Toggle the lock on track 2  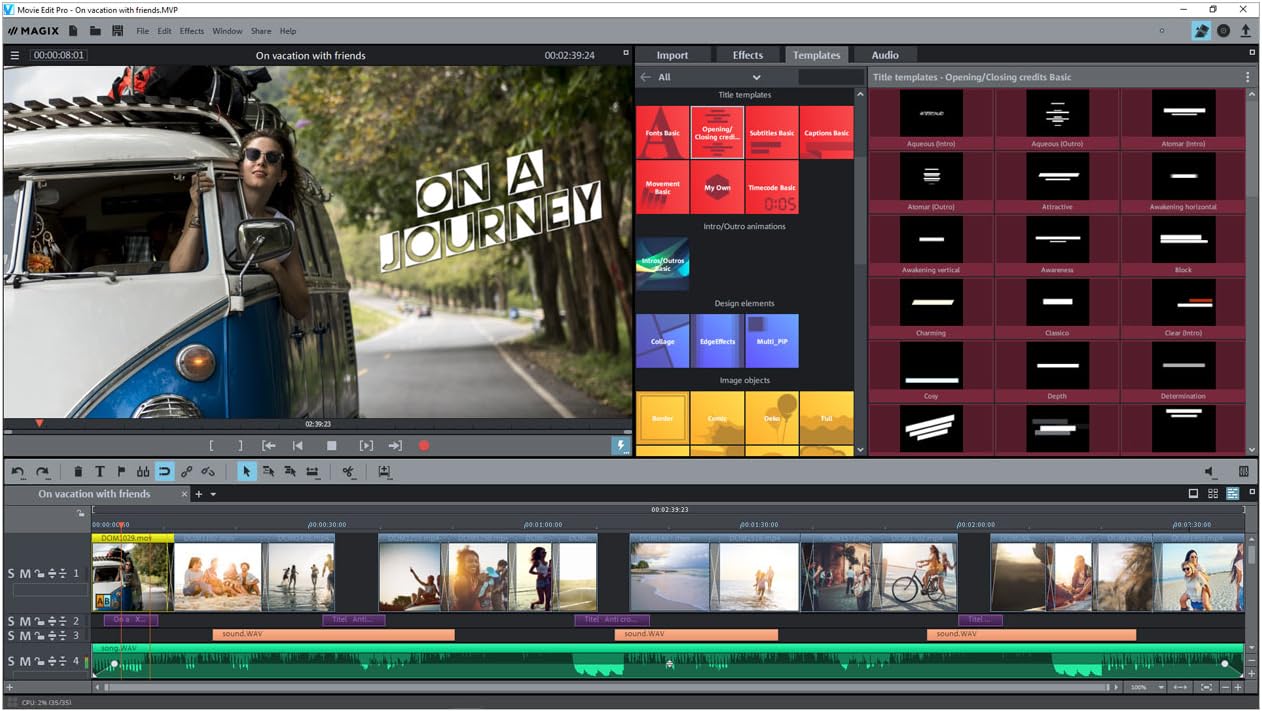pyautogui.click(x=39, y=622)
